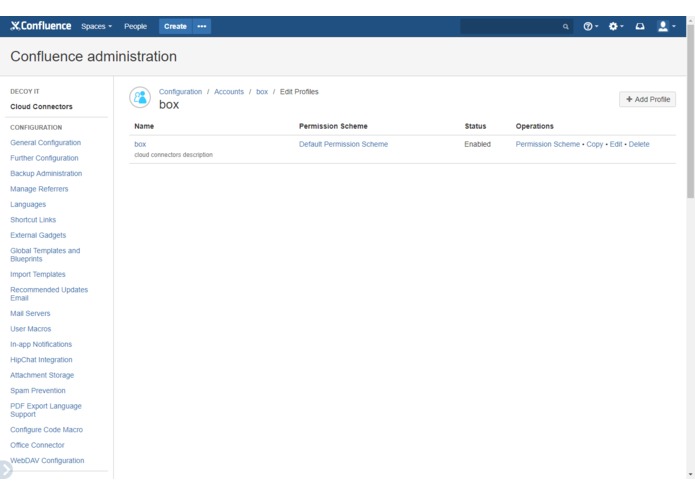This screenshot has height=494, width=695.
Task: Open Backup Administration
Action: point(46,174)
